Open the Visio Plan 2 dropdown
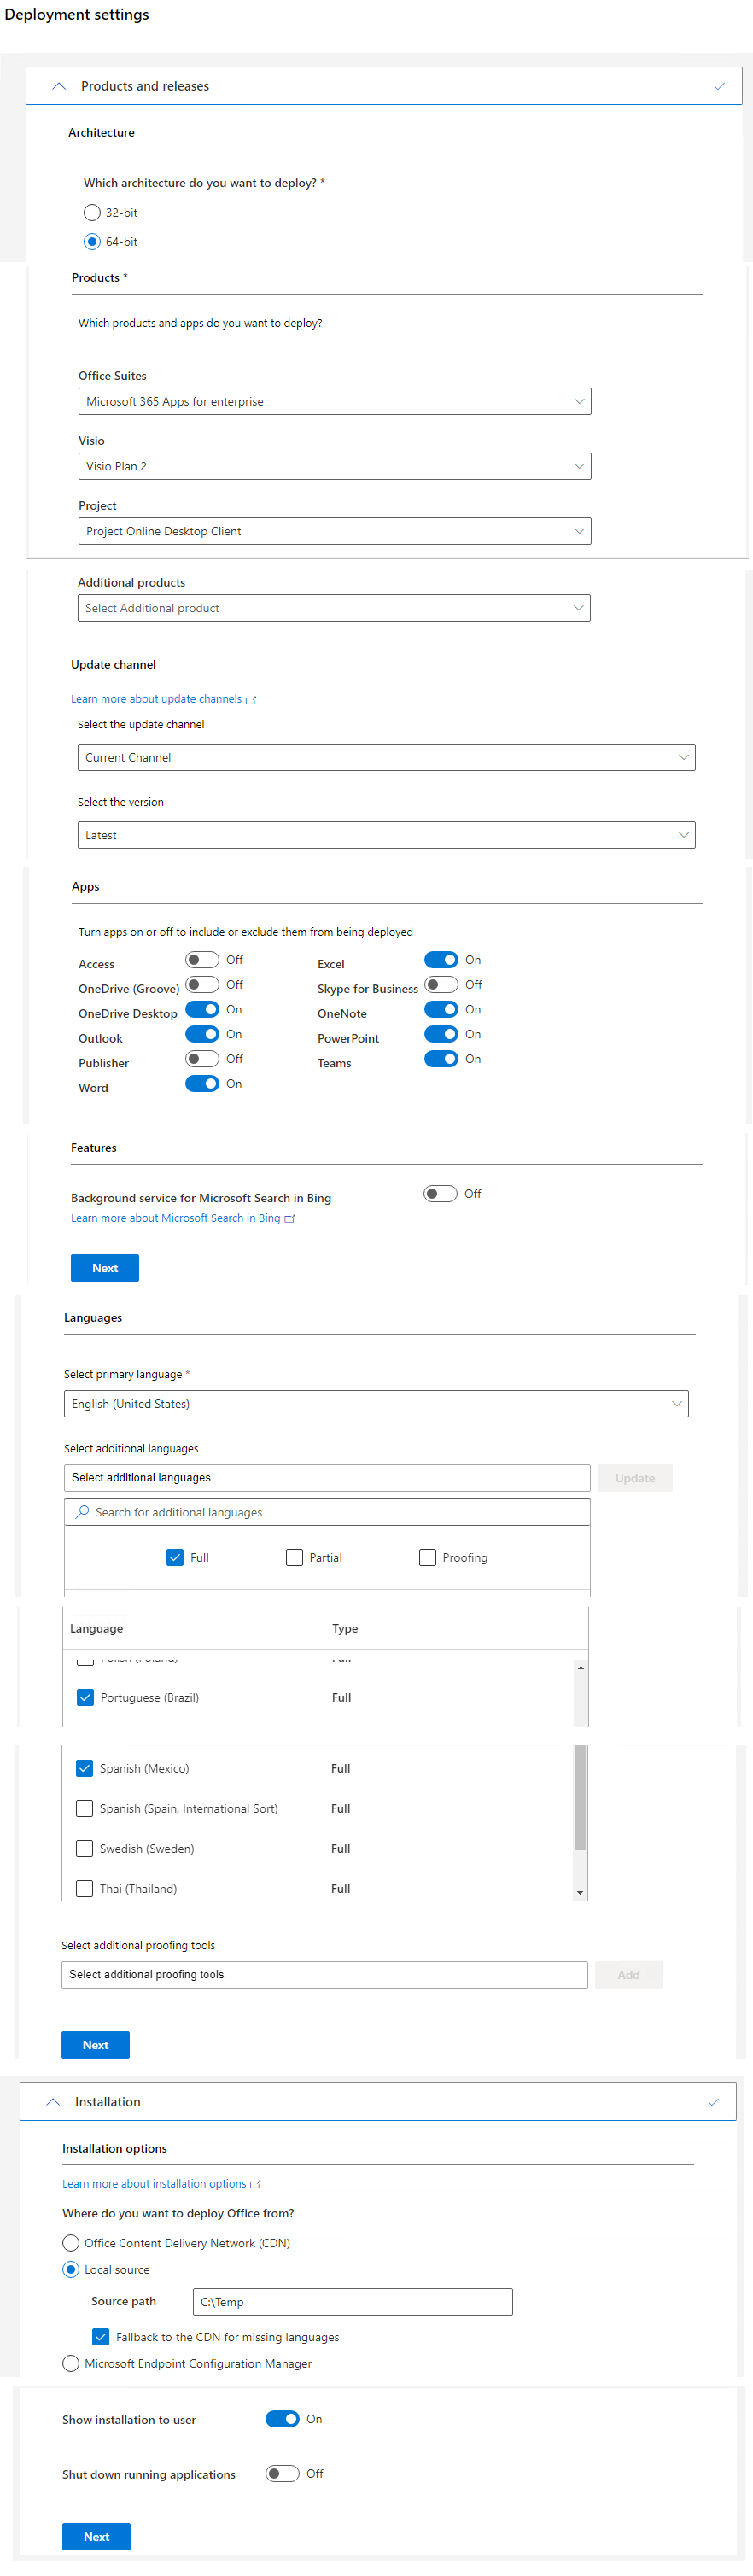 (x=335, y=466)
